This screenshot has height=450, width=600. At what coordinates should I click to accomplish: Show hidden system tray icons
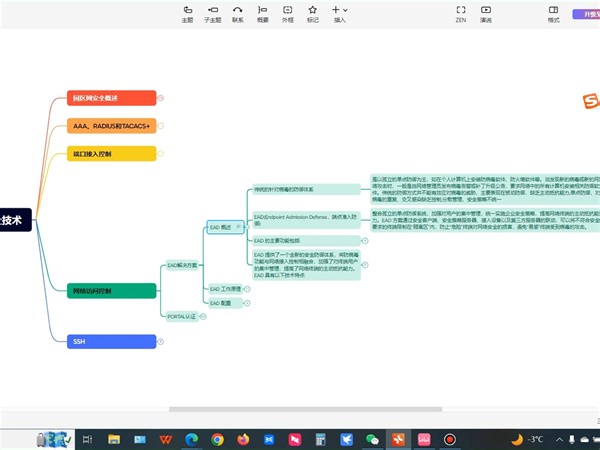(x=559, y=439)
